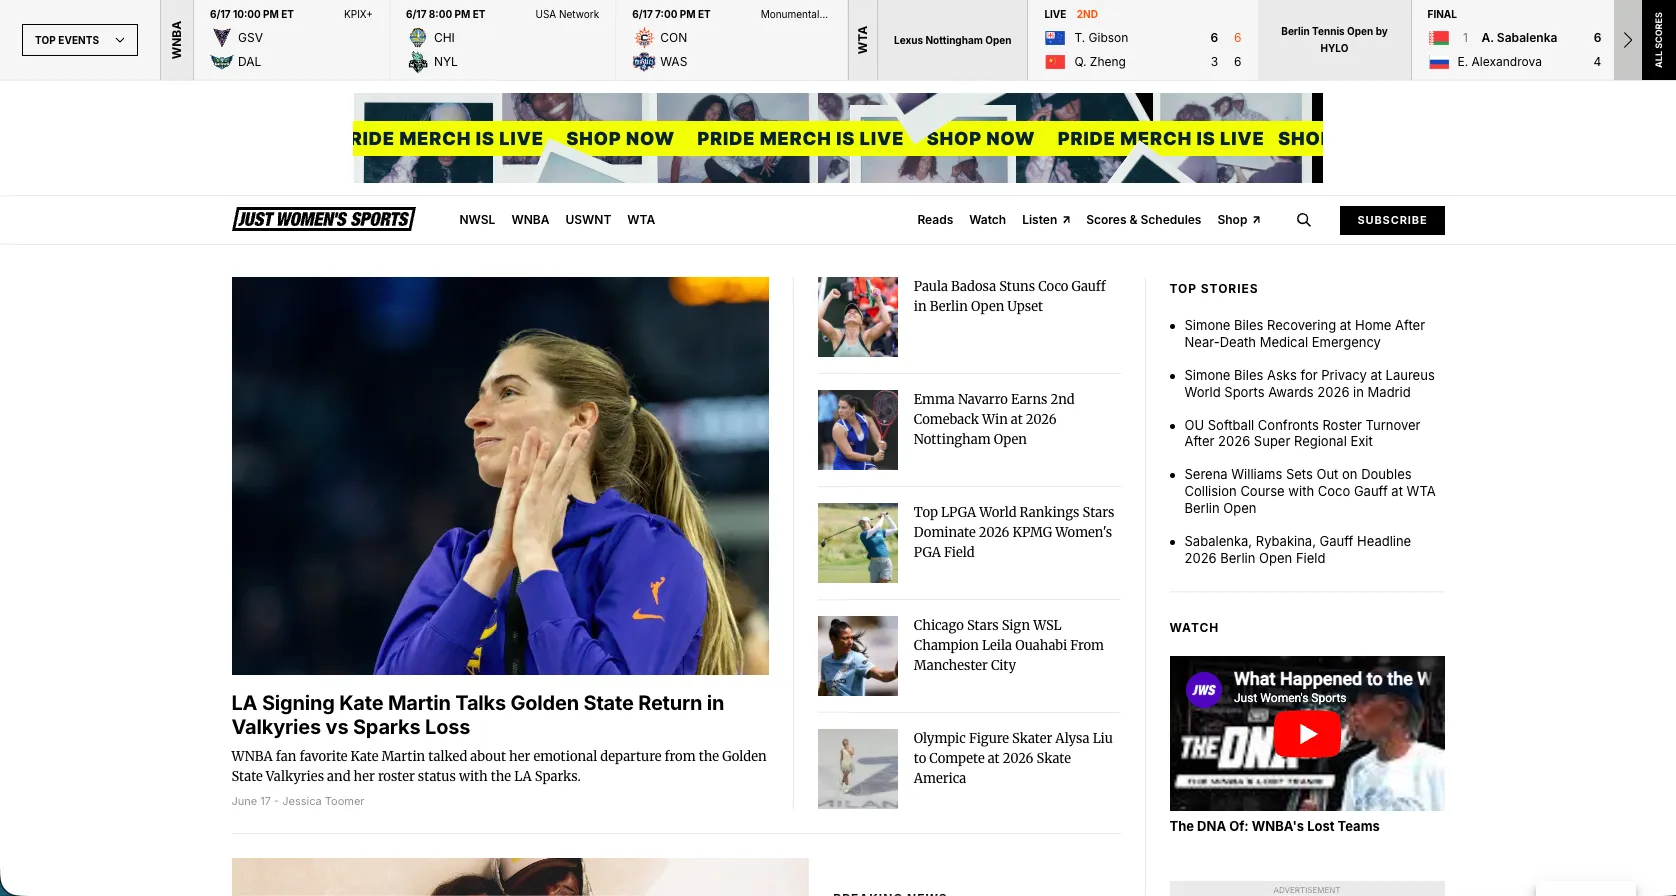Click the LPGA golfer article thumbnail
This screenshot has width=1676, height=896.
(858, 543)
